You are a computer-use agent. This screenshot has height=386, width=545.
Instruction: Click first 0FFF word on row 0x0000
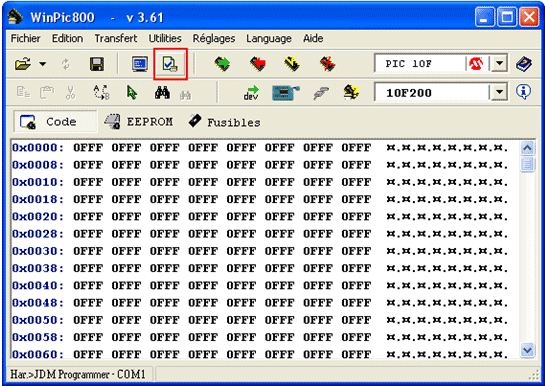pos(88,148)
